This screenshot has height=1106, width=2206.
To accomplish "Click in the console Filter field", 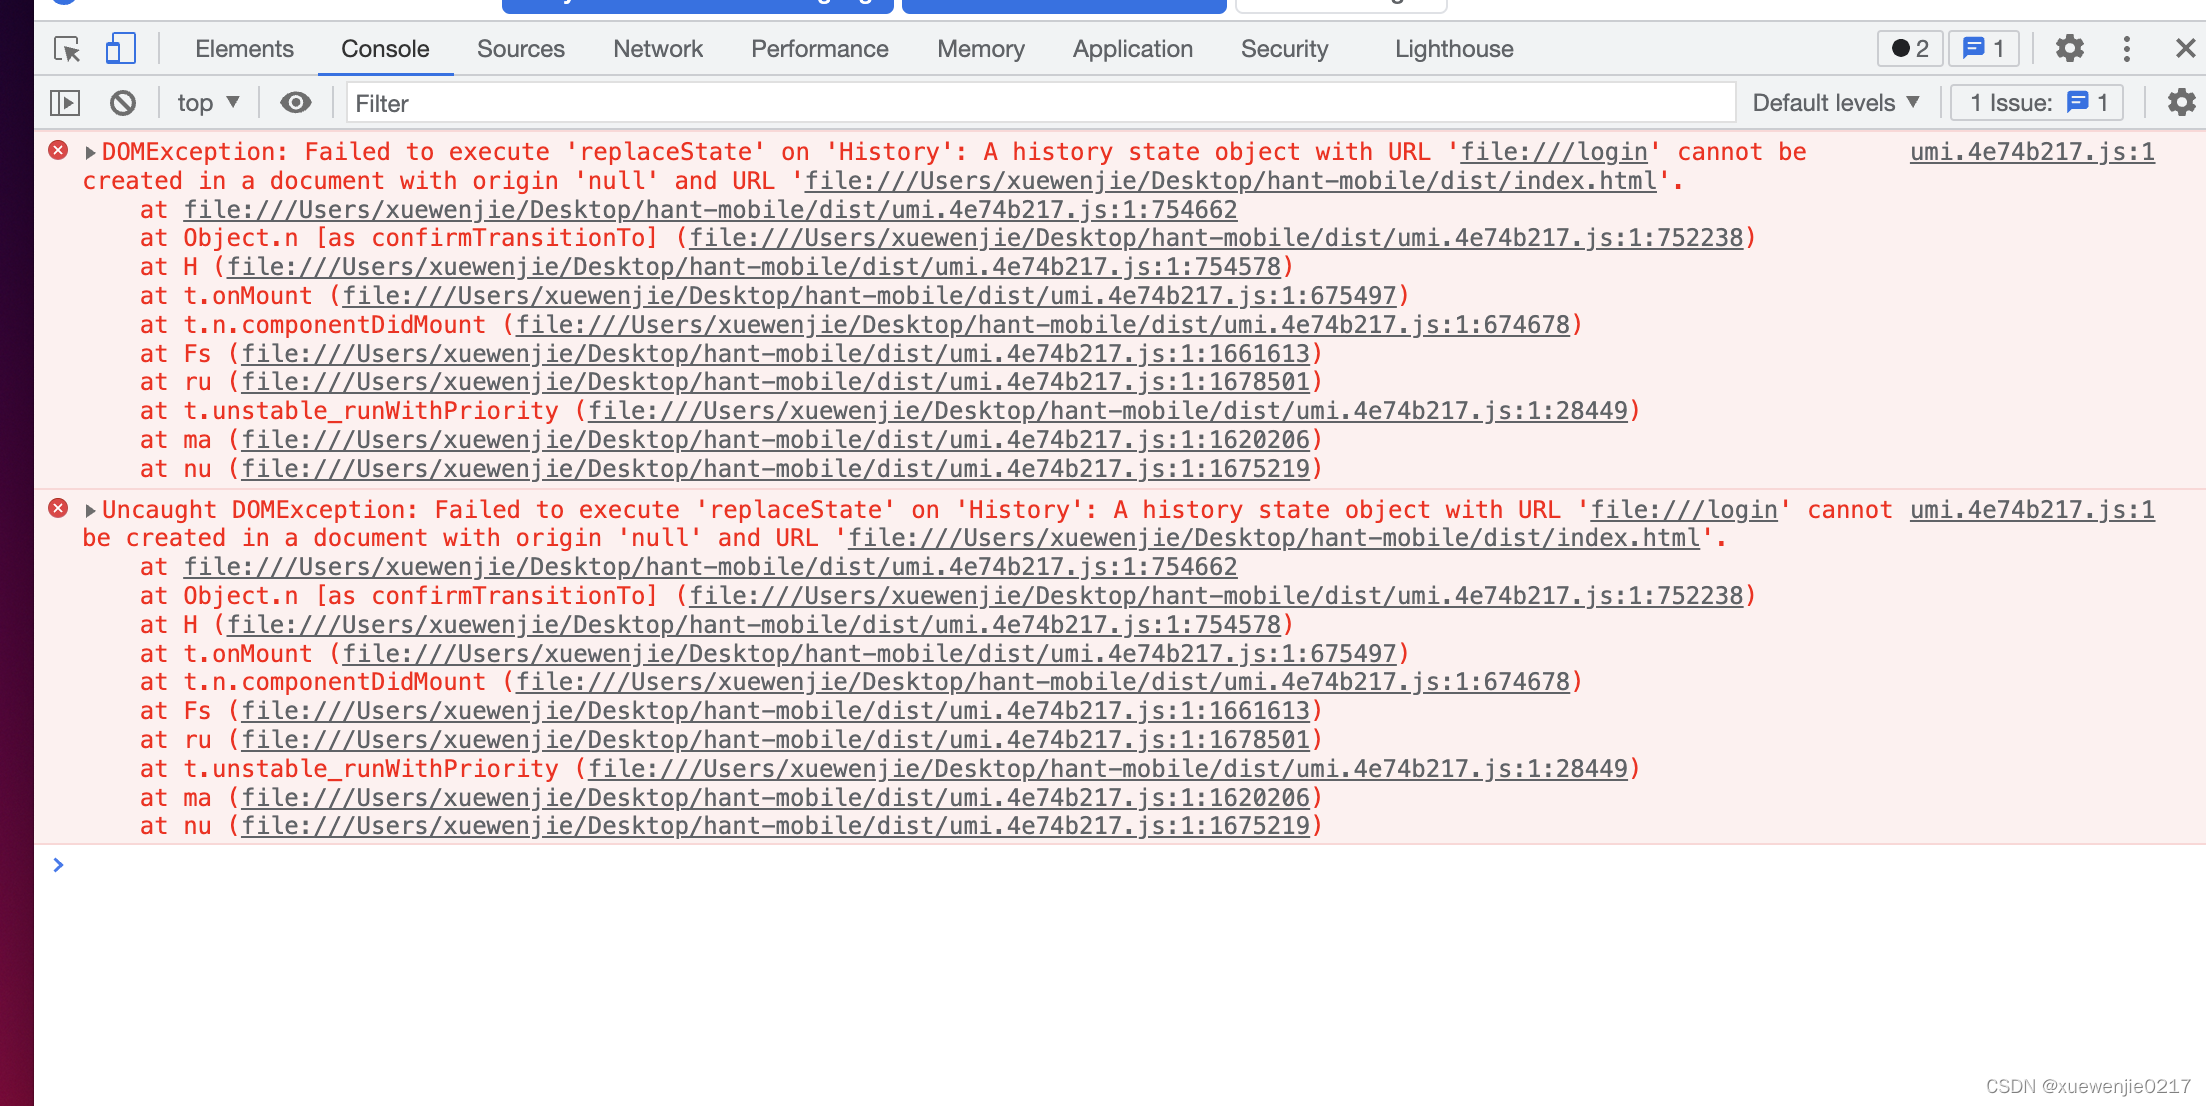I will coord(1040,103).
